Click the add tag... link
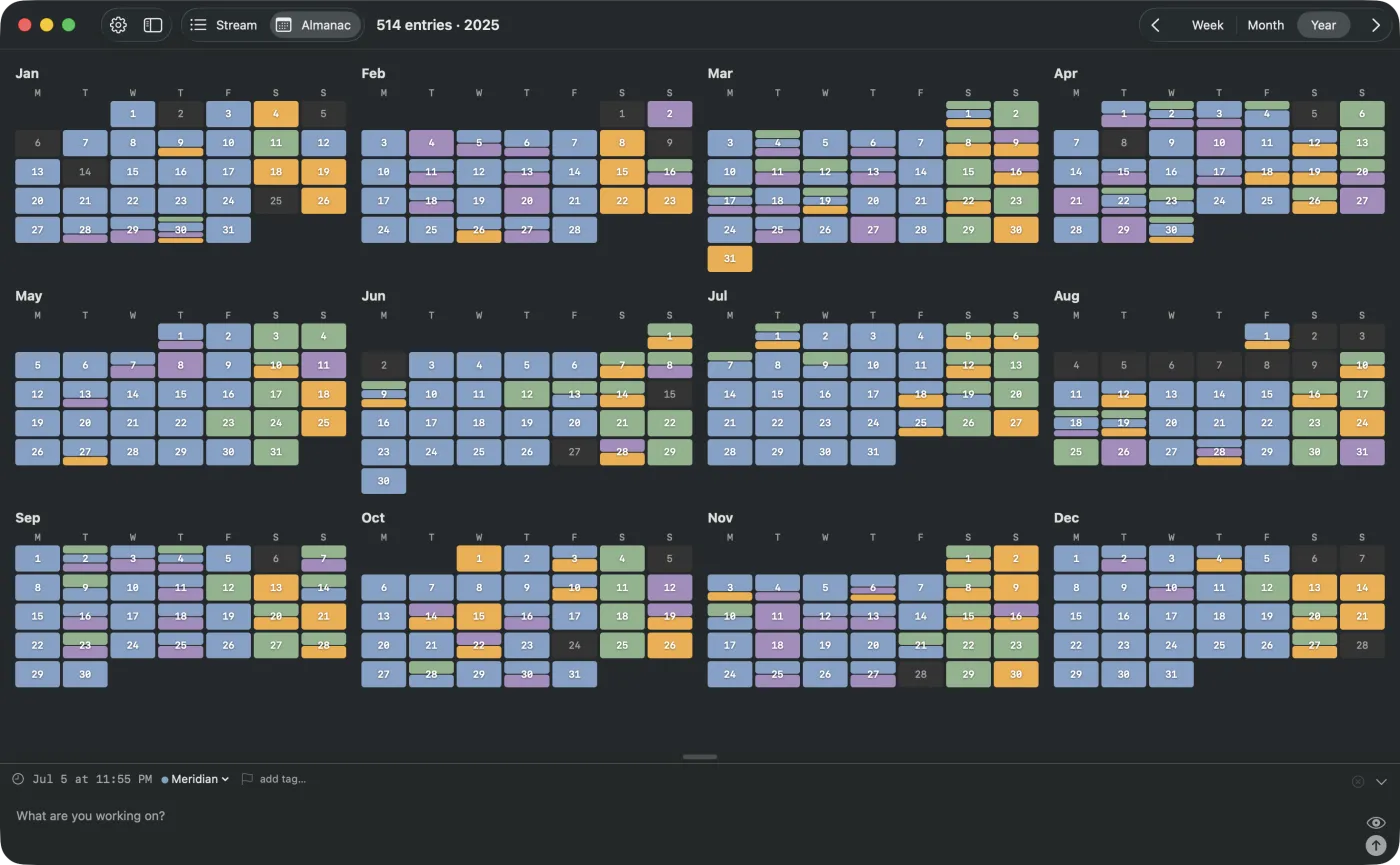Image resolution: width=1400 pixels, height=865 pixels. (x=282, y=779)
